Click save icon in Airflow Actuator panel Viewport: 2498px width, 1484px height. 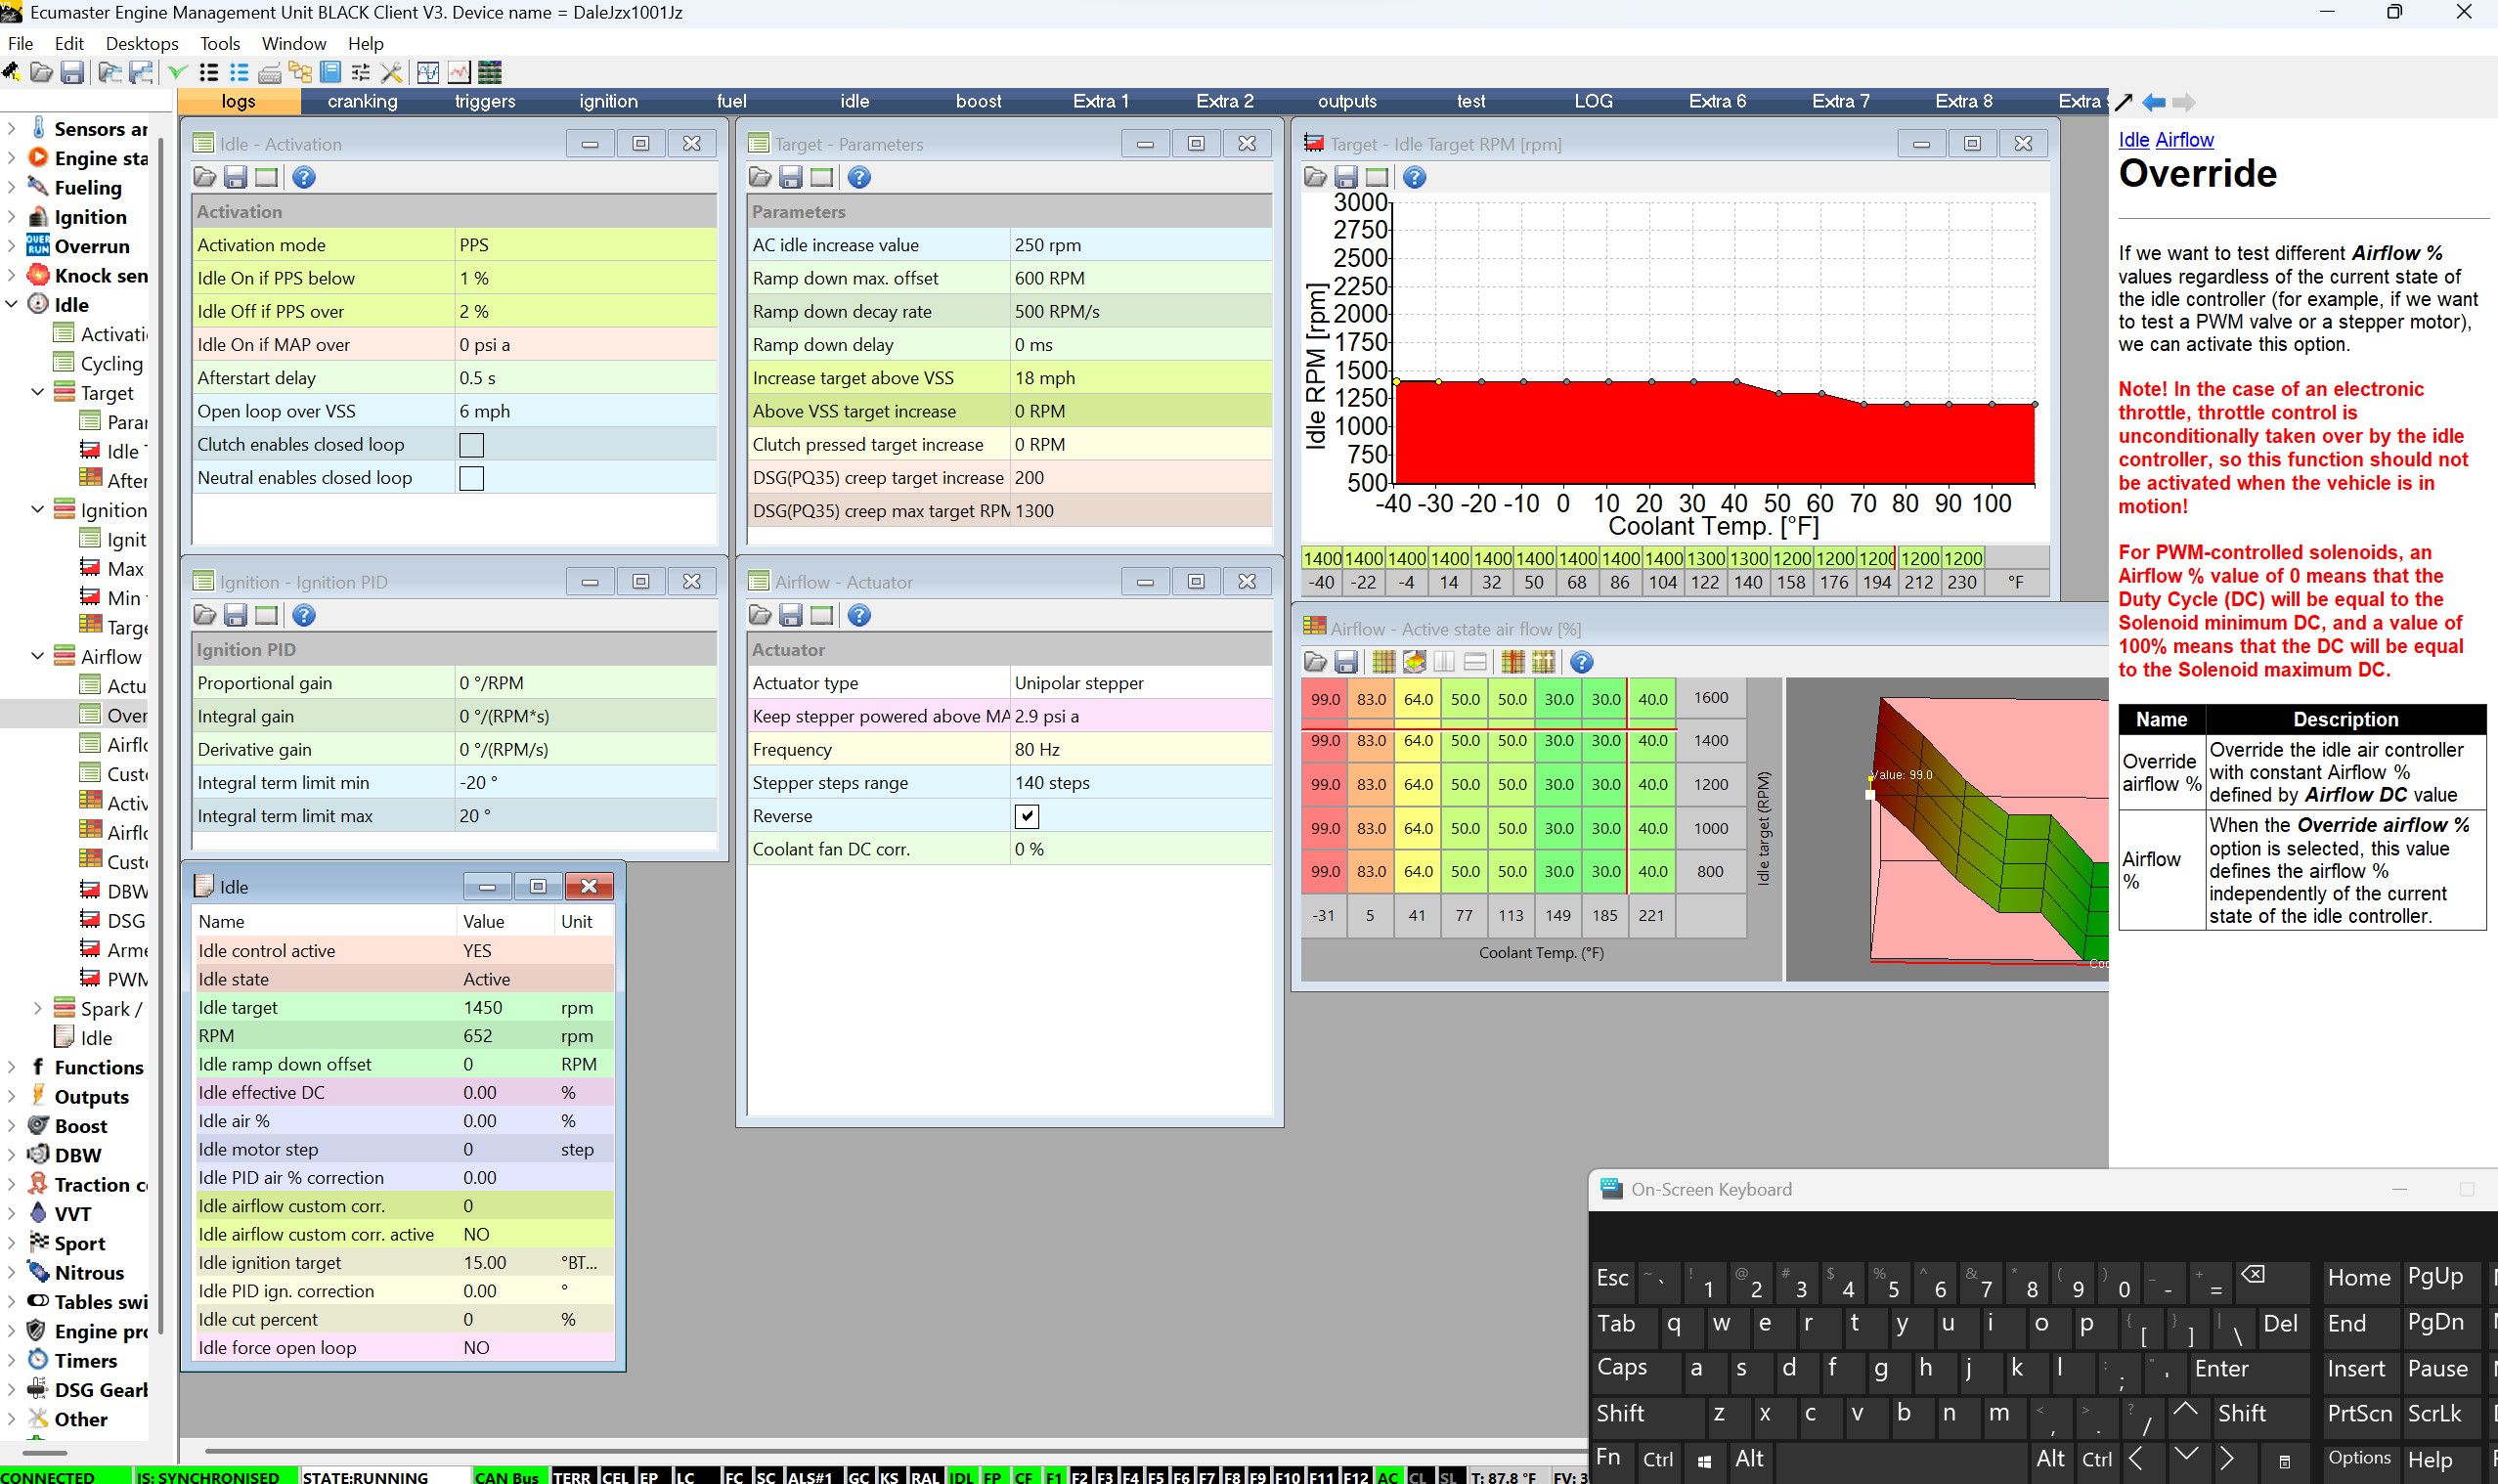790,616
